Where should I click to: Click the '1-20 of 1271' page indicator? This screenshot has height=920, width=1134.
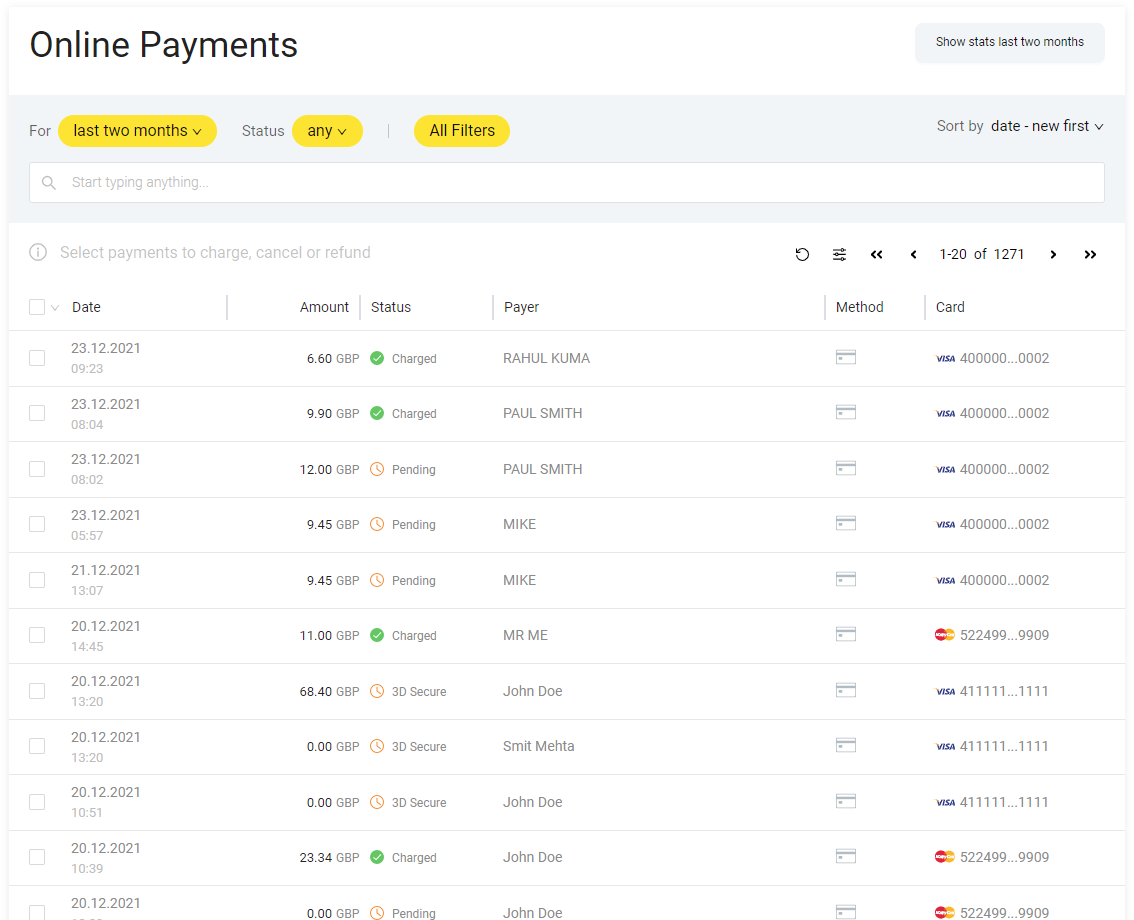pos(981,255)
